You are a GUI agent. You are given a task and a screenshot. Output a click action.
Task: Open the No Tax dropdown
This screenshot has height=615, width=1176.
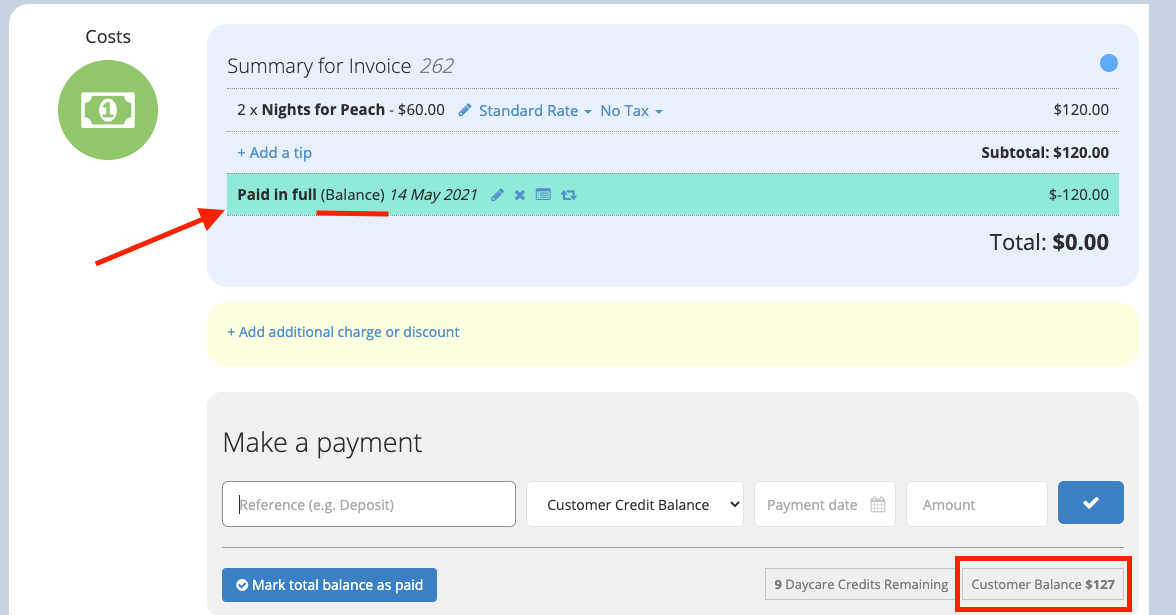coord(632,111)
